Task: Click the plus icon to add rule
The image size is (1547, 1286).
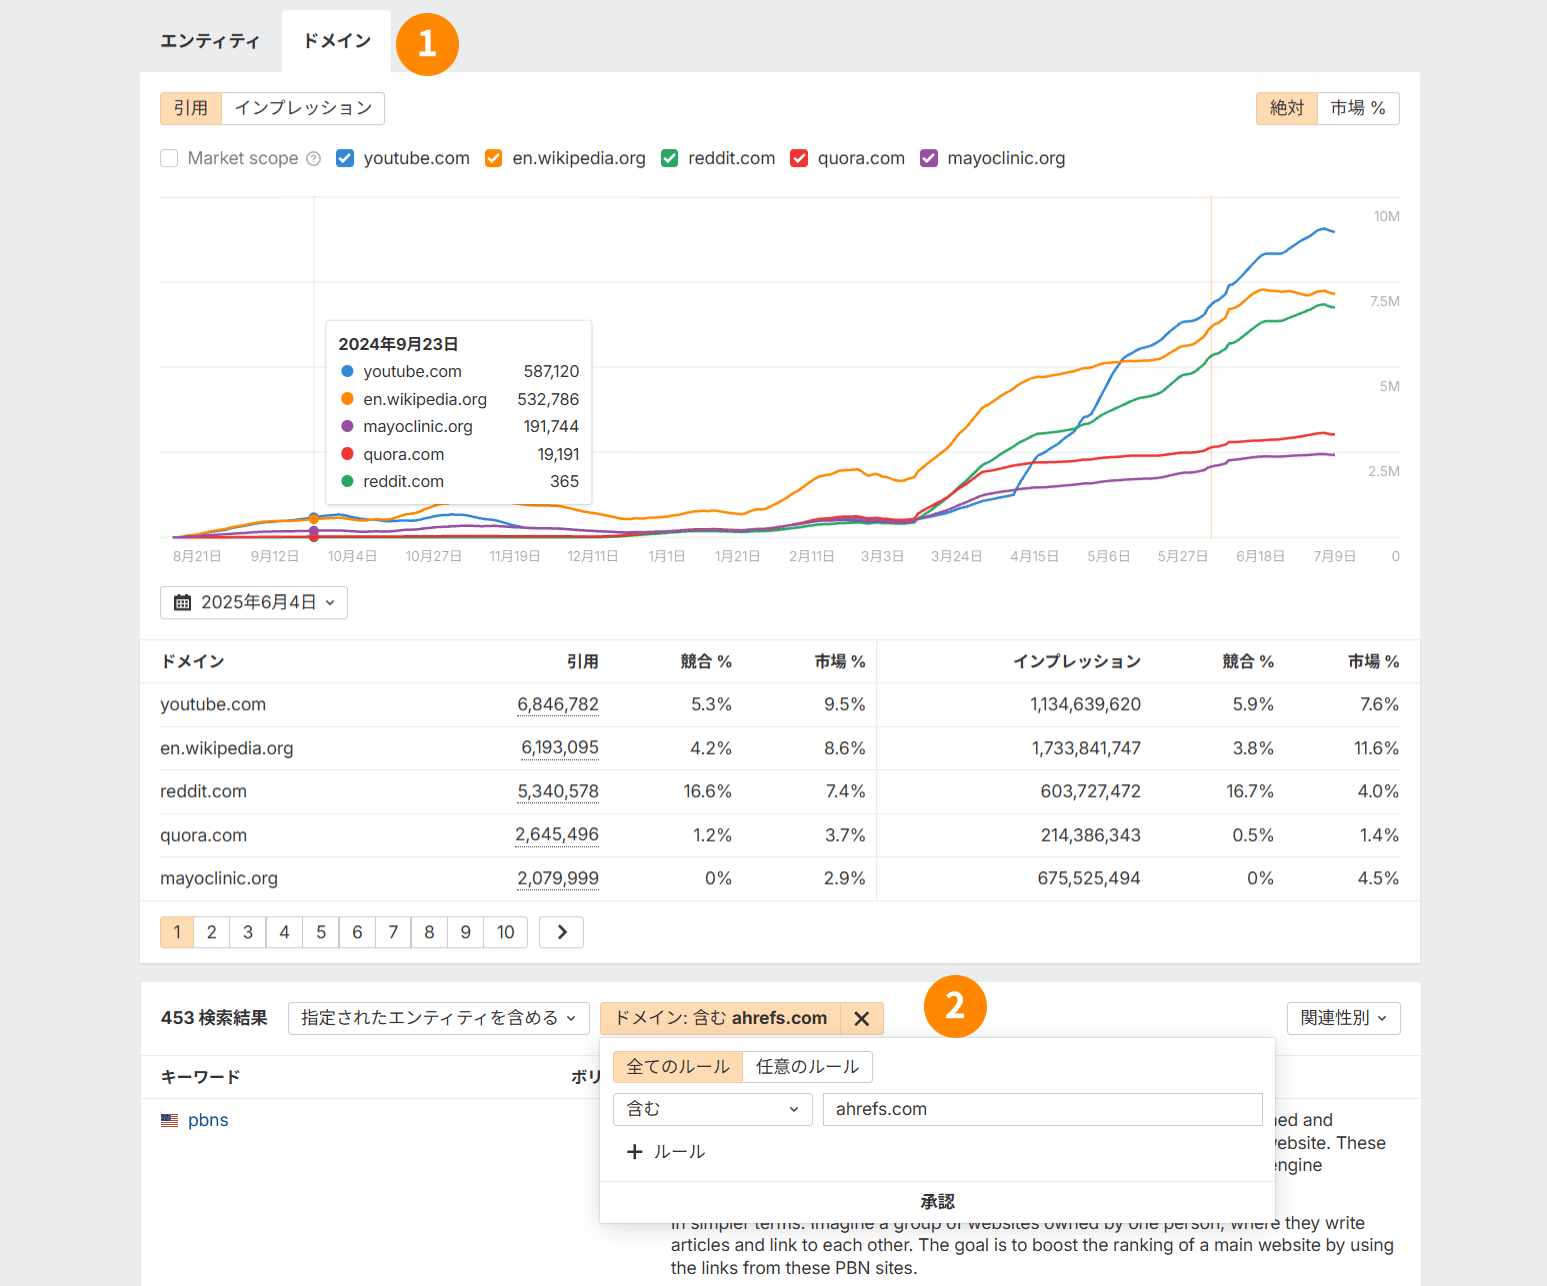Action: pos(634,1152)
